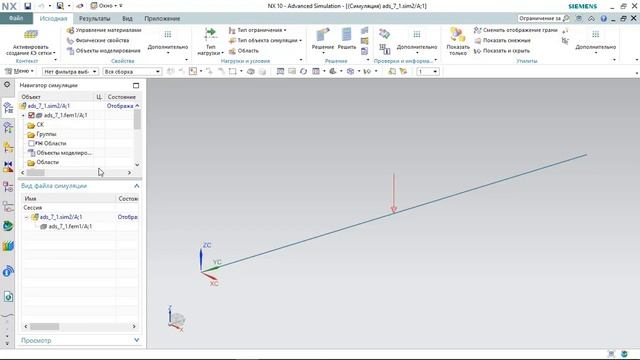Select ads_7_1.sim2/A;1 in Навигатор симуляции
Screen dimensions: 640x360
48,106
